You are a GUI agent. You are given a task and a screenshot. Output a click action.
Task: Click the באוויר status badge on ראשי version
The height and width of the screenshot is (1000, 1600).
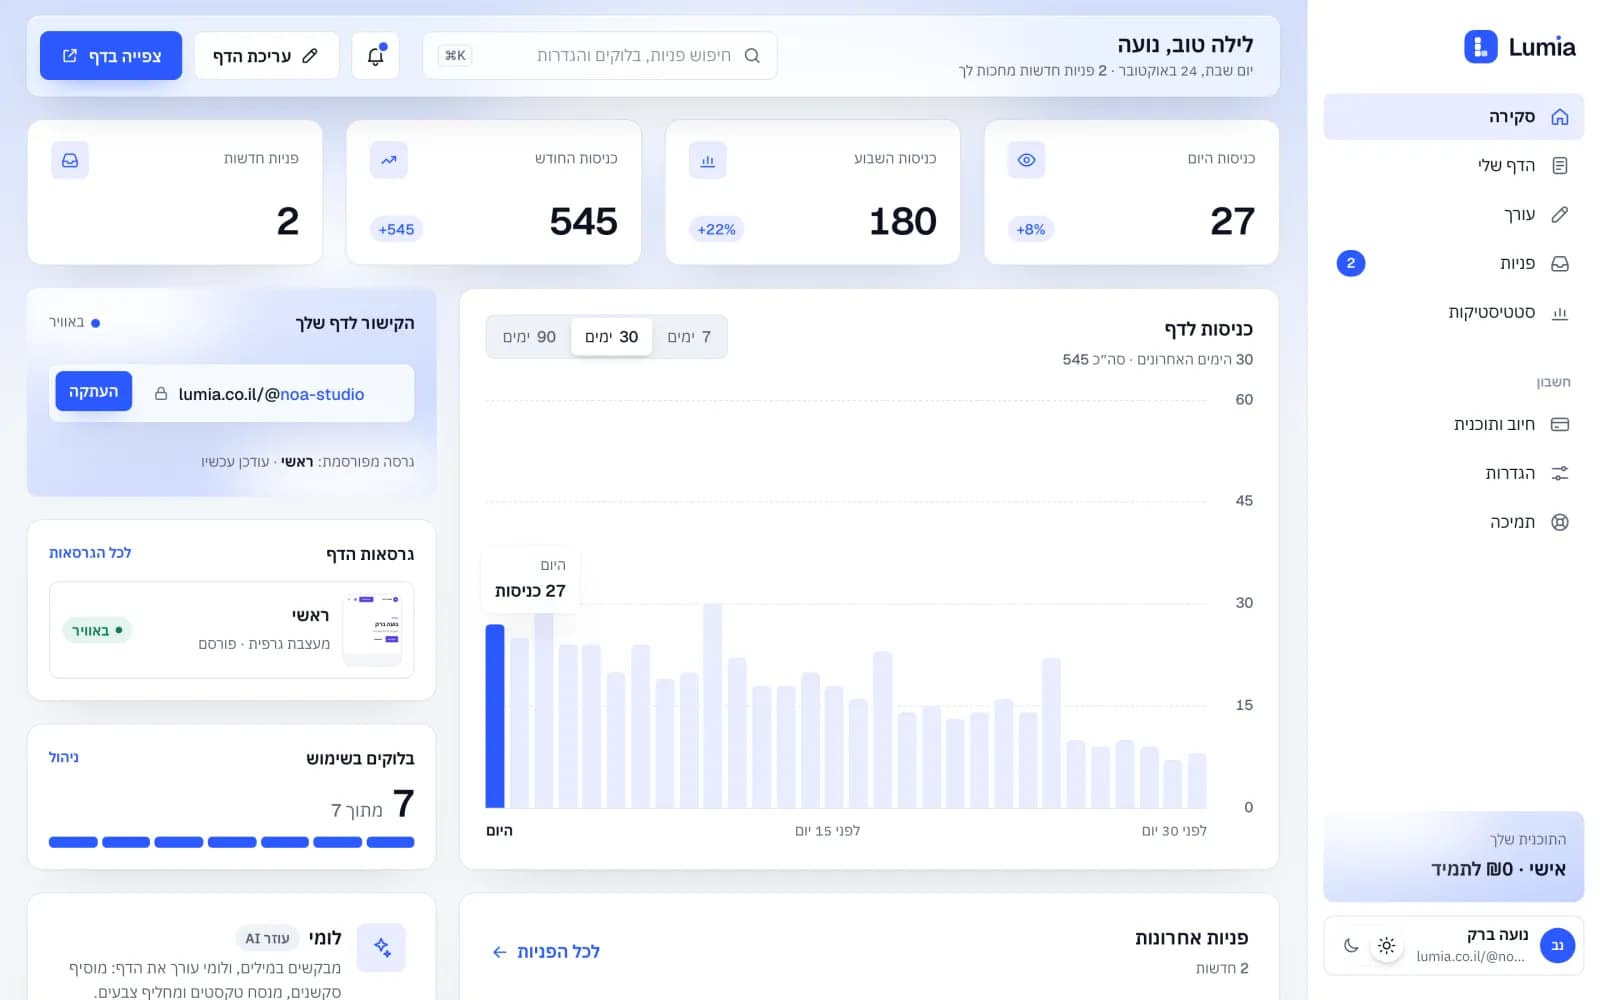(x=97, y=630)
